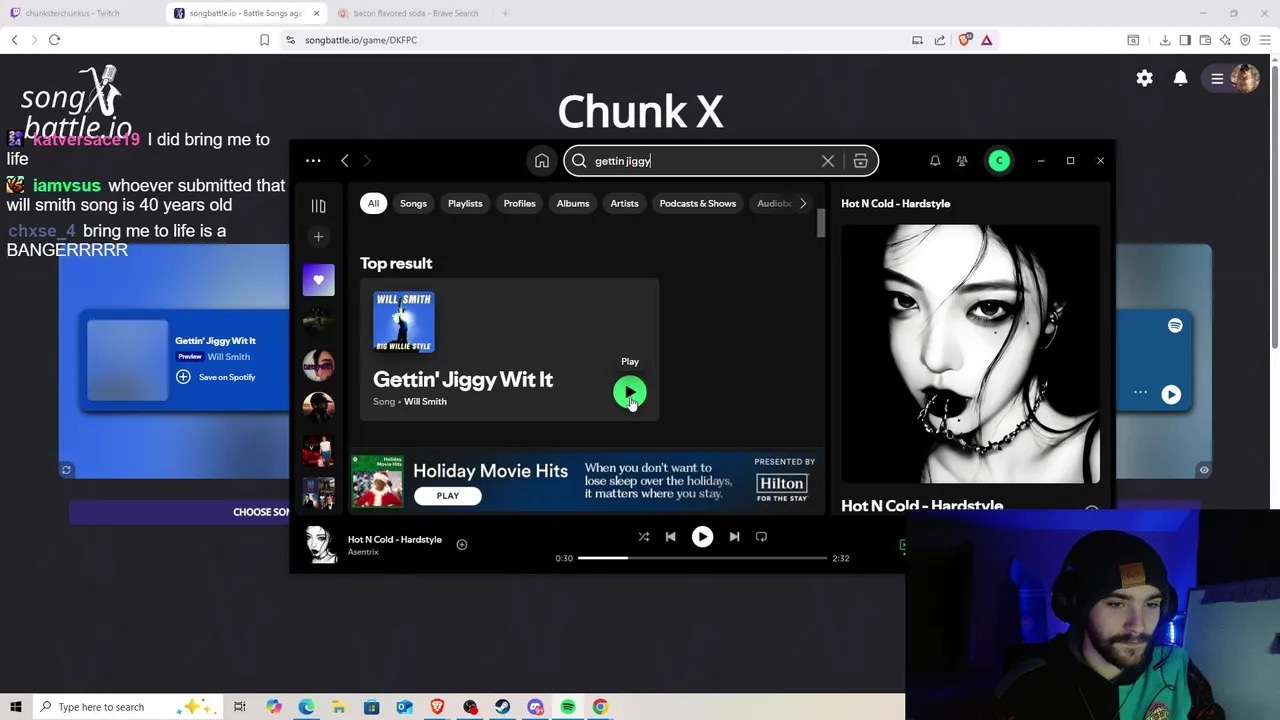This screenshot has height=720, width=1280.
Task: Open the Hot N Cold now-playing cover thumbnail
Action: coord(321,545)
